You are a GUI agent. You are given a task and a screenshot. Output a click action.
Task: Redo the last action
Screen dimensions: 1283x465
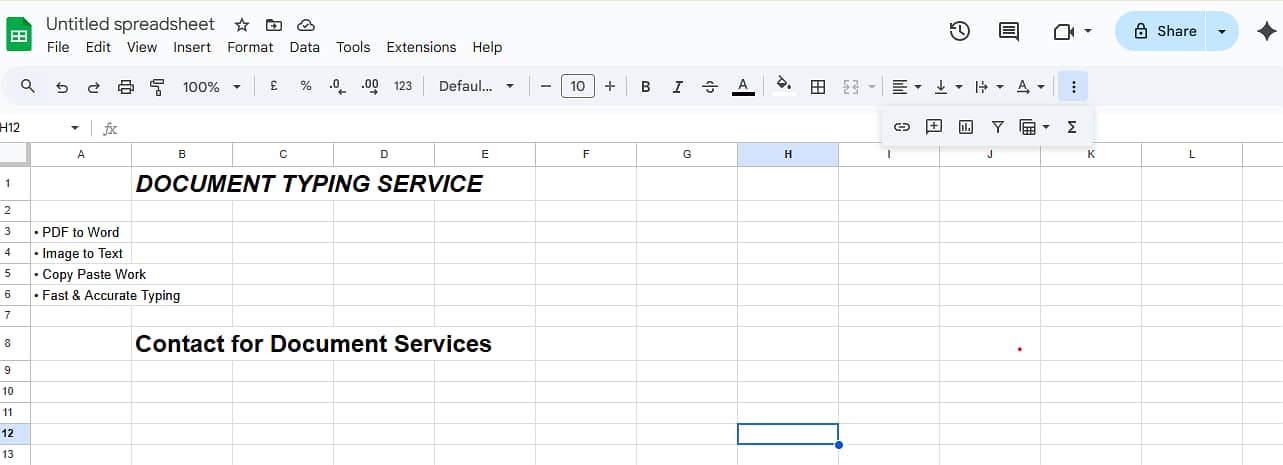94,87
